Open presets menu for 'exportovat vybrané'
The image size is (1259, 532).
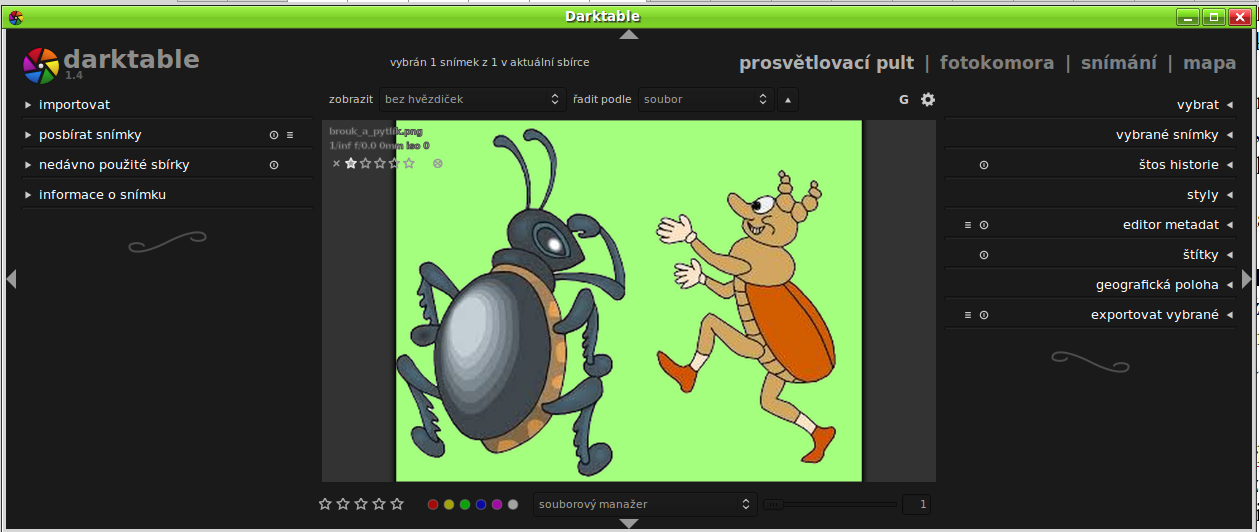point(968,315)
